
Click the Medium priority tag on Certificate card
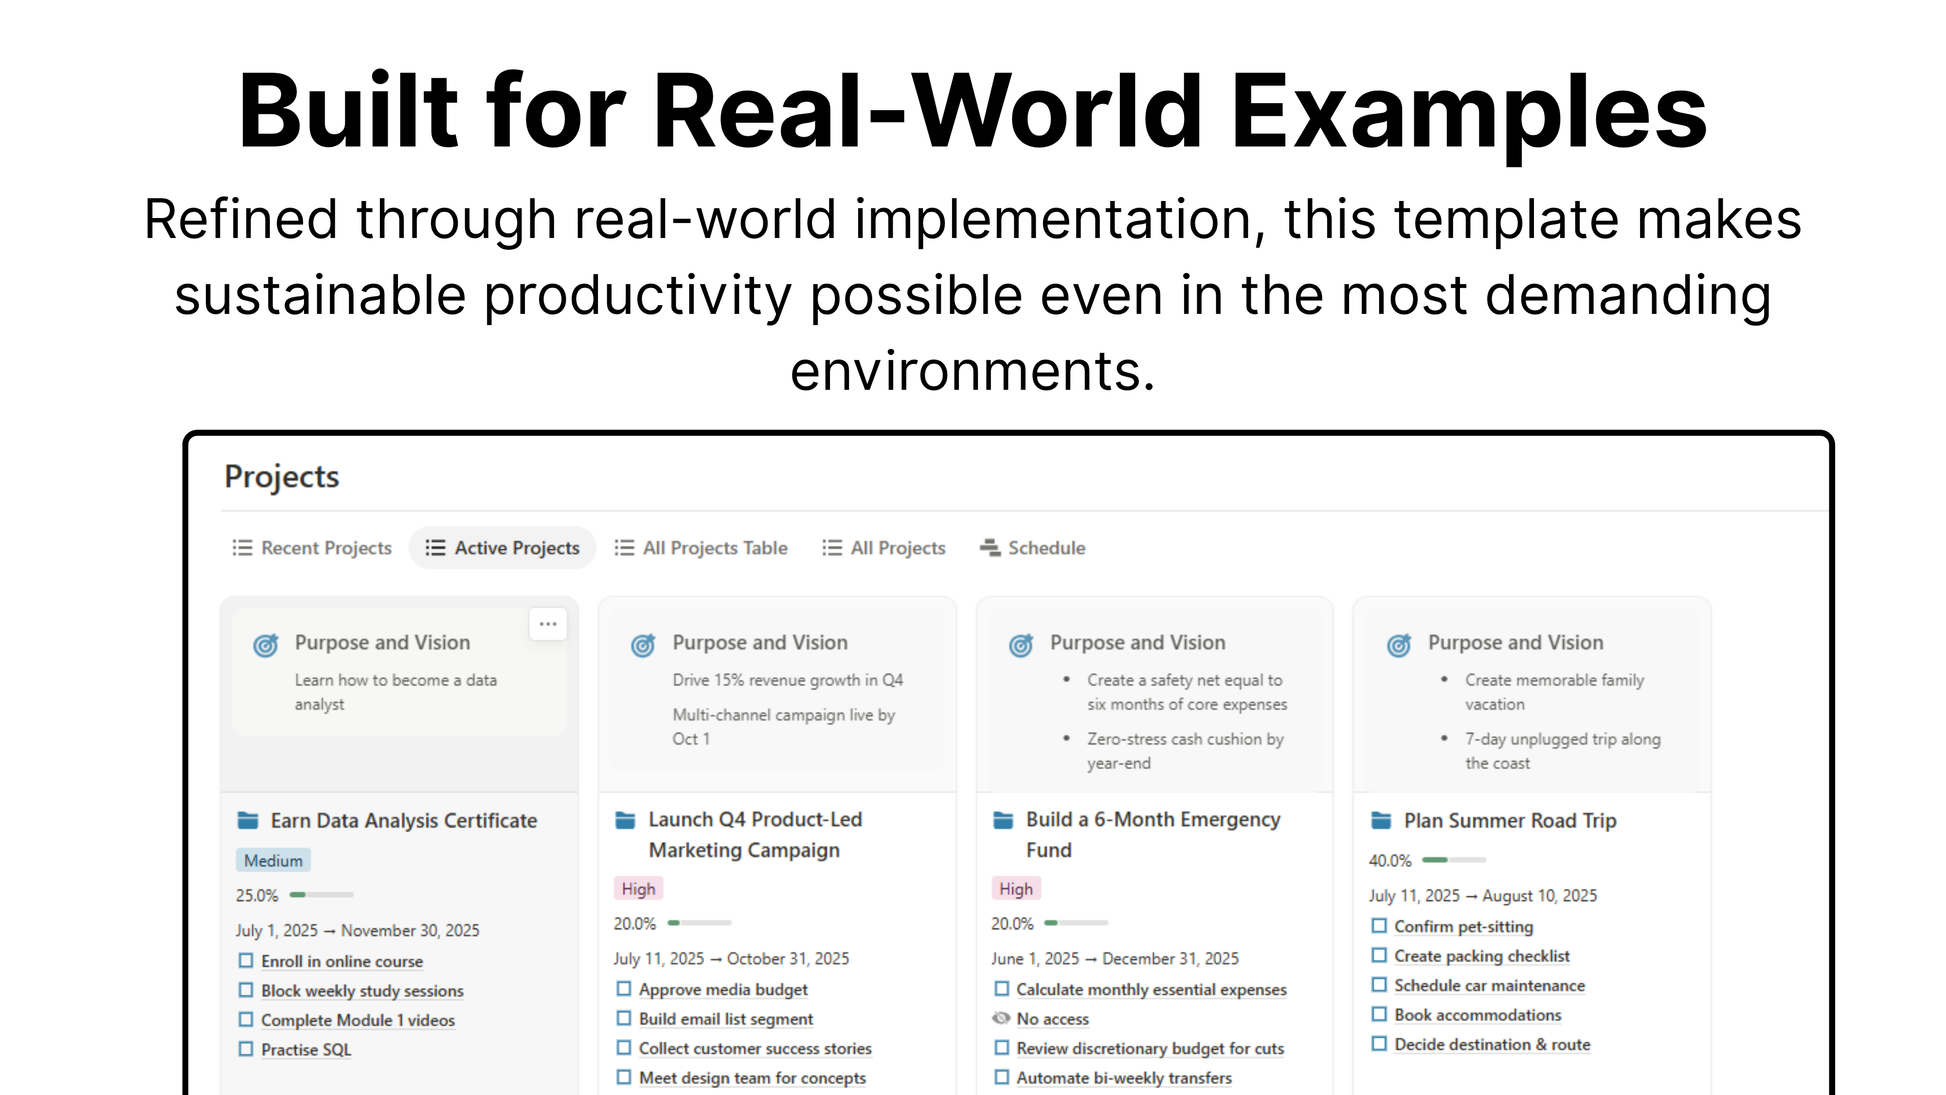click(273, 861)
